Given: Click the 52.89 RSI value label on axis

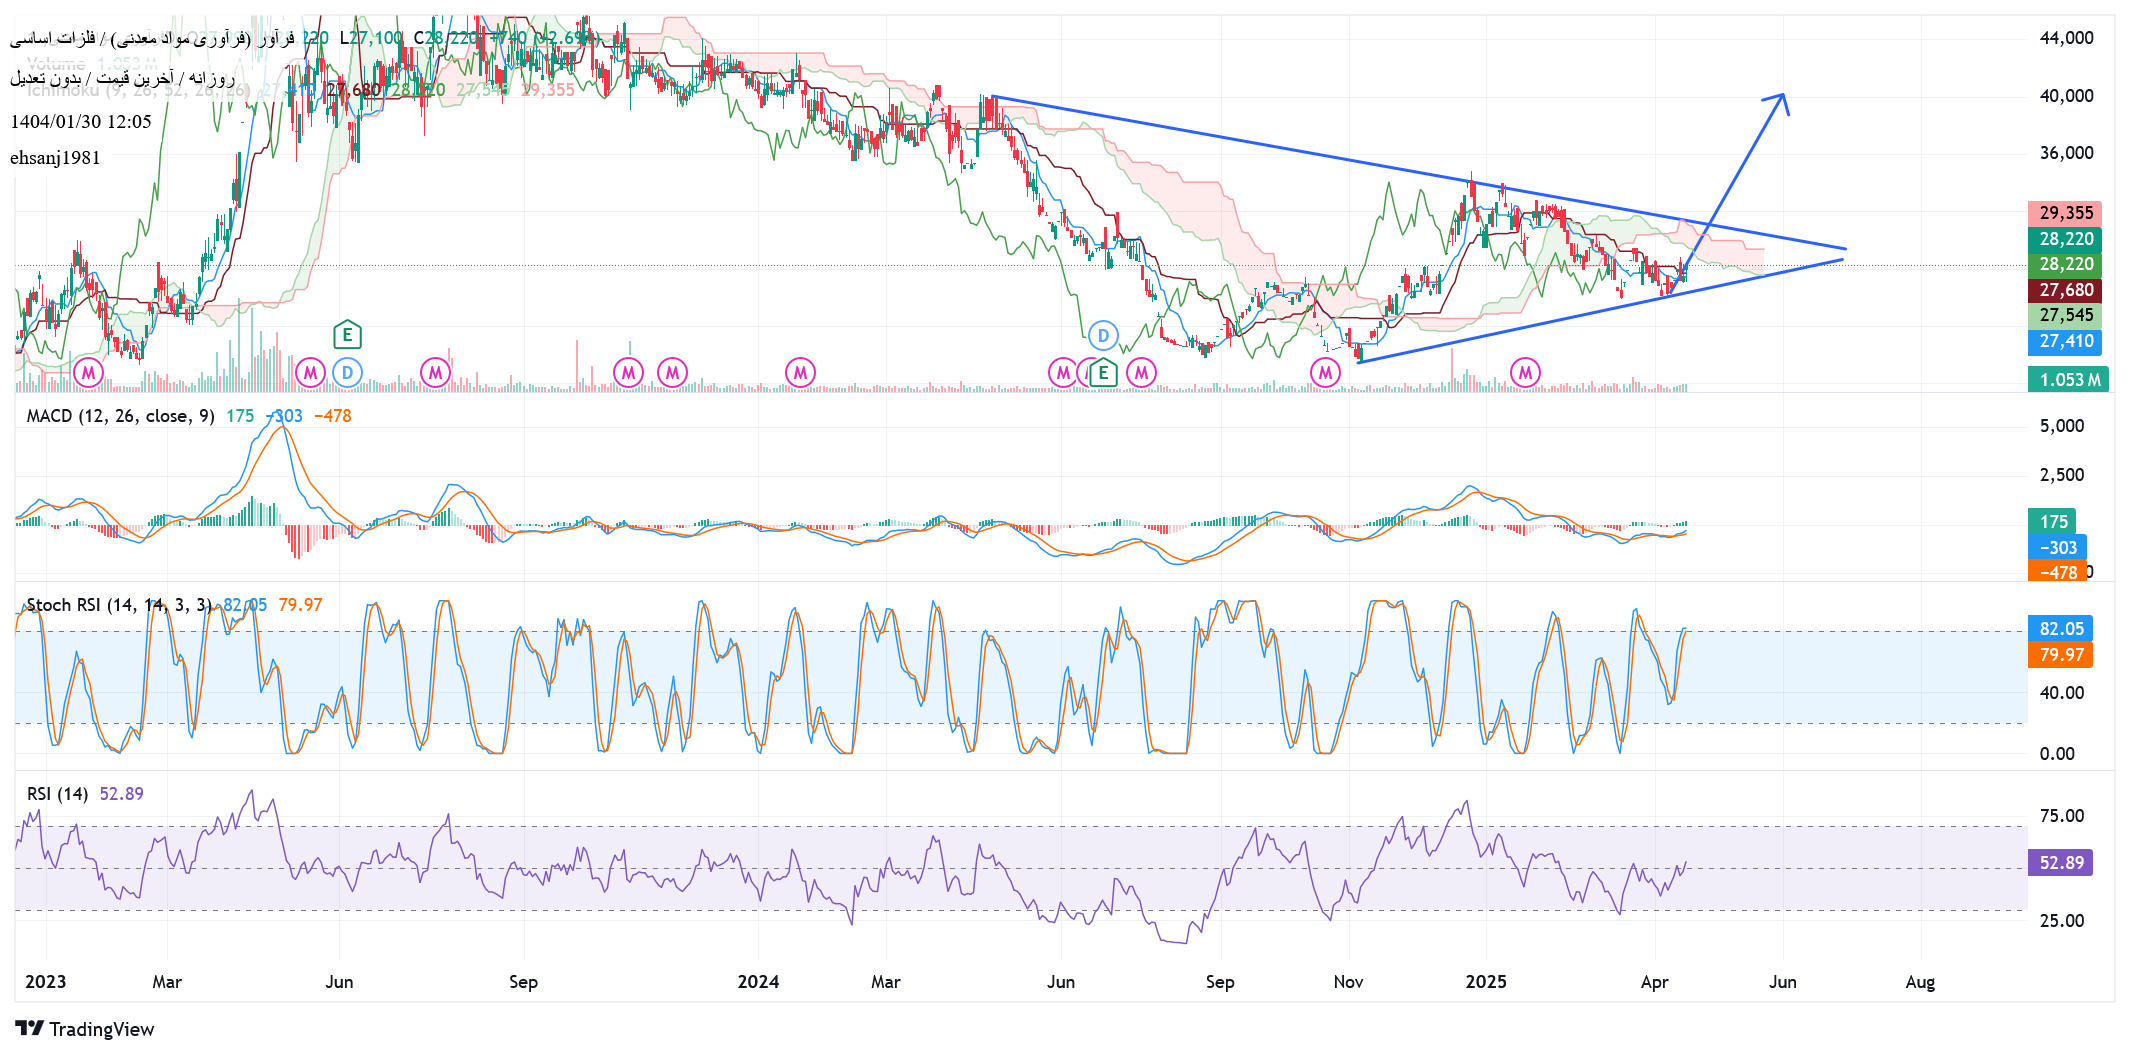Looking at the screenshot, I should pyautogui.click(x=2060, y=863).
